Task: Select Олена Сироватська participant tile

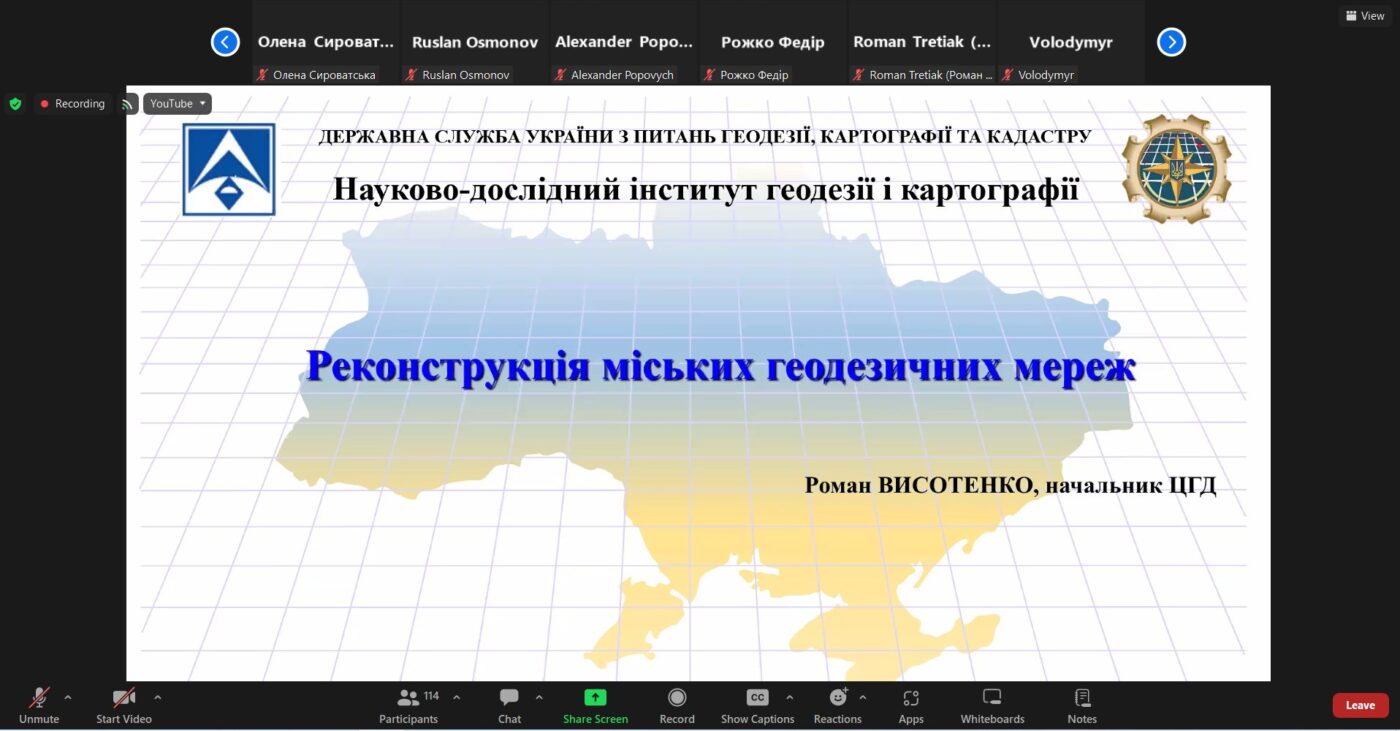Action: (x=326, y=42)
